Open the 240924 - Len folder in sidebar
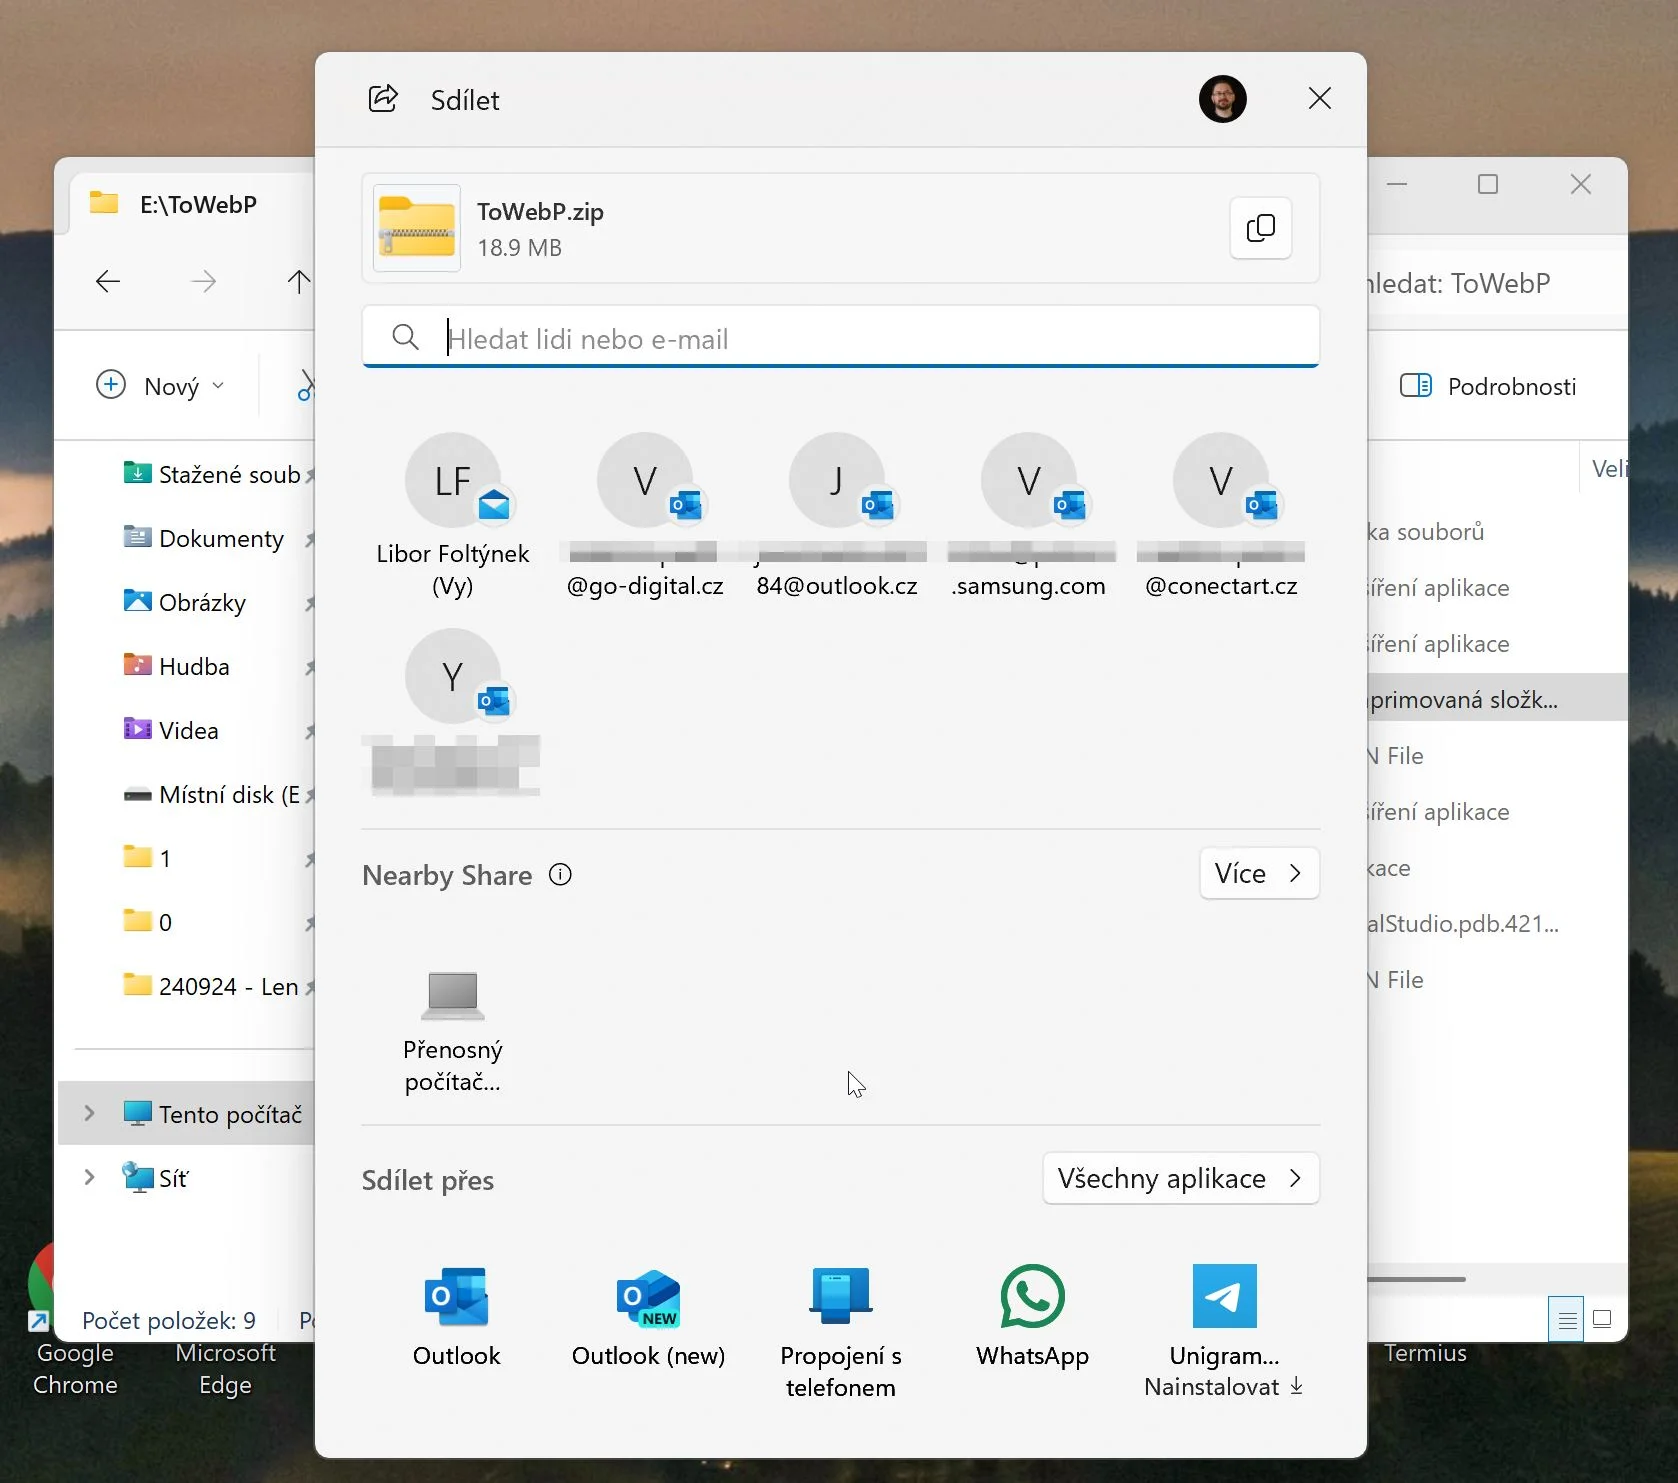The width and height of the screenshot is (1678, 1483). [x=216, y=986]
